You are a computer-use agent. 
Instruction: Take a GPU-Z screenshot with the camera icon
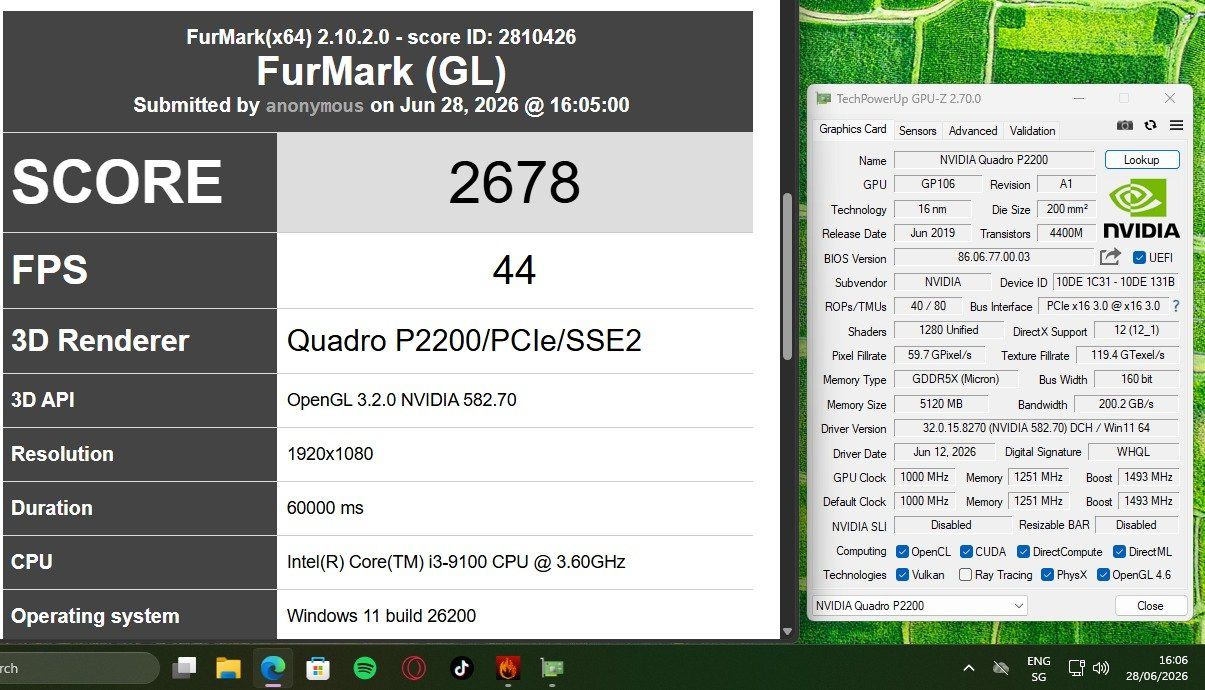coord(1125,125)
